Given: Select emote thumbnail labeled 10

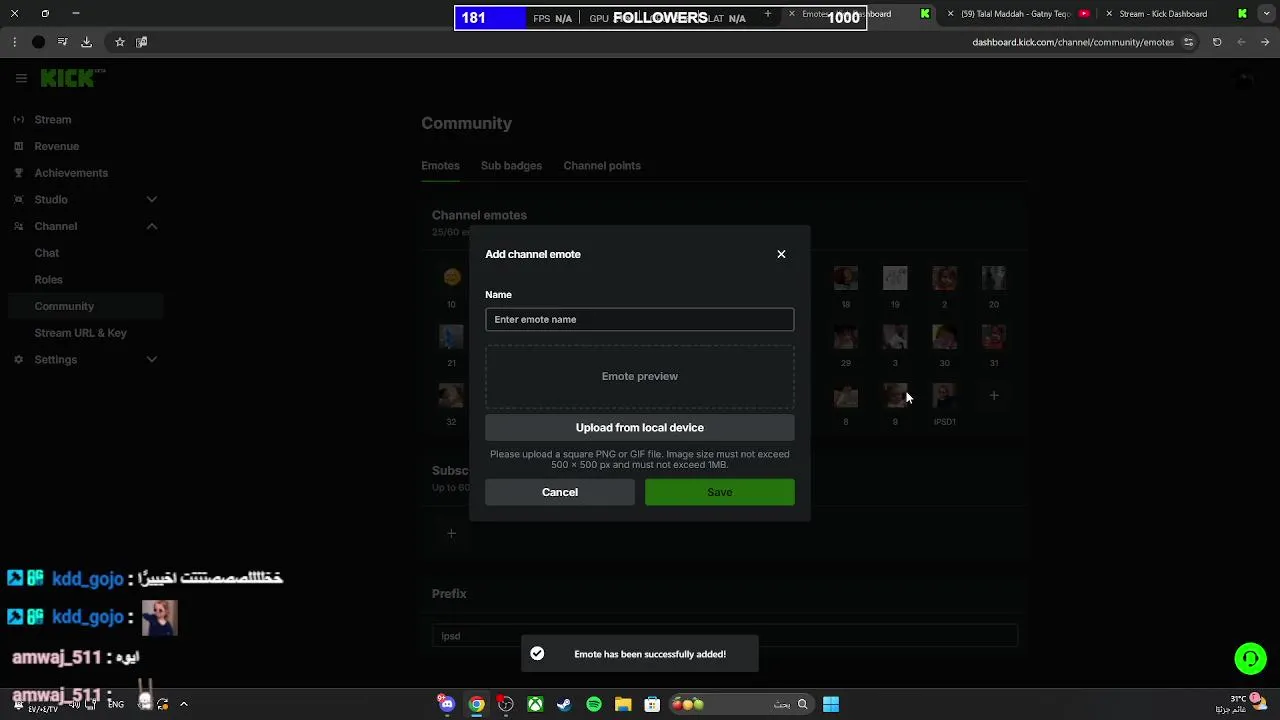Looking at the screenshot, I should click(x=451, y=278).
